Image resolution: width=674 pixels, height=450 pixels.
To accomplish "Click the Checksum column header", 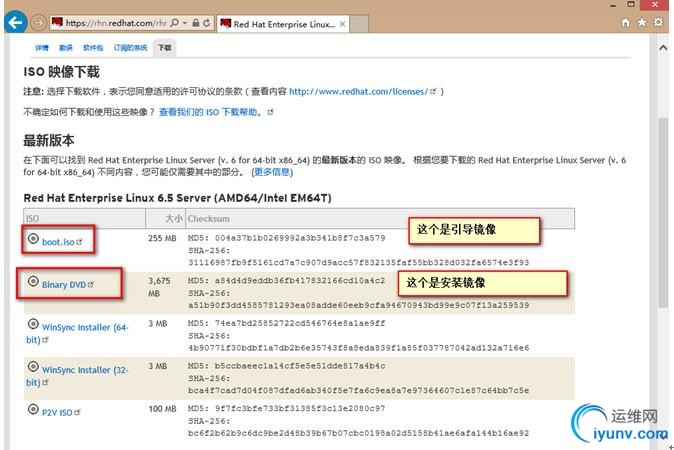I will (380, 219).
